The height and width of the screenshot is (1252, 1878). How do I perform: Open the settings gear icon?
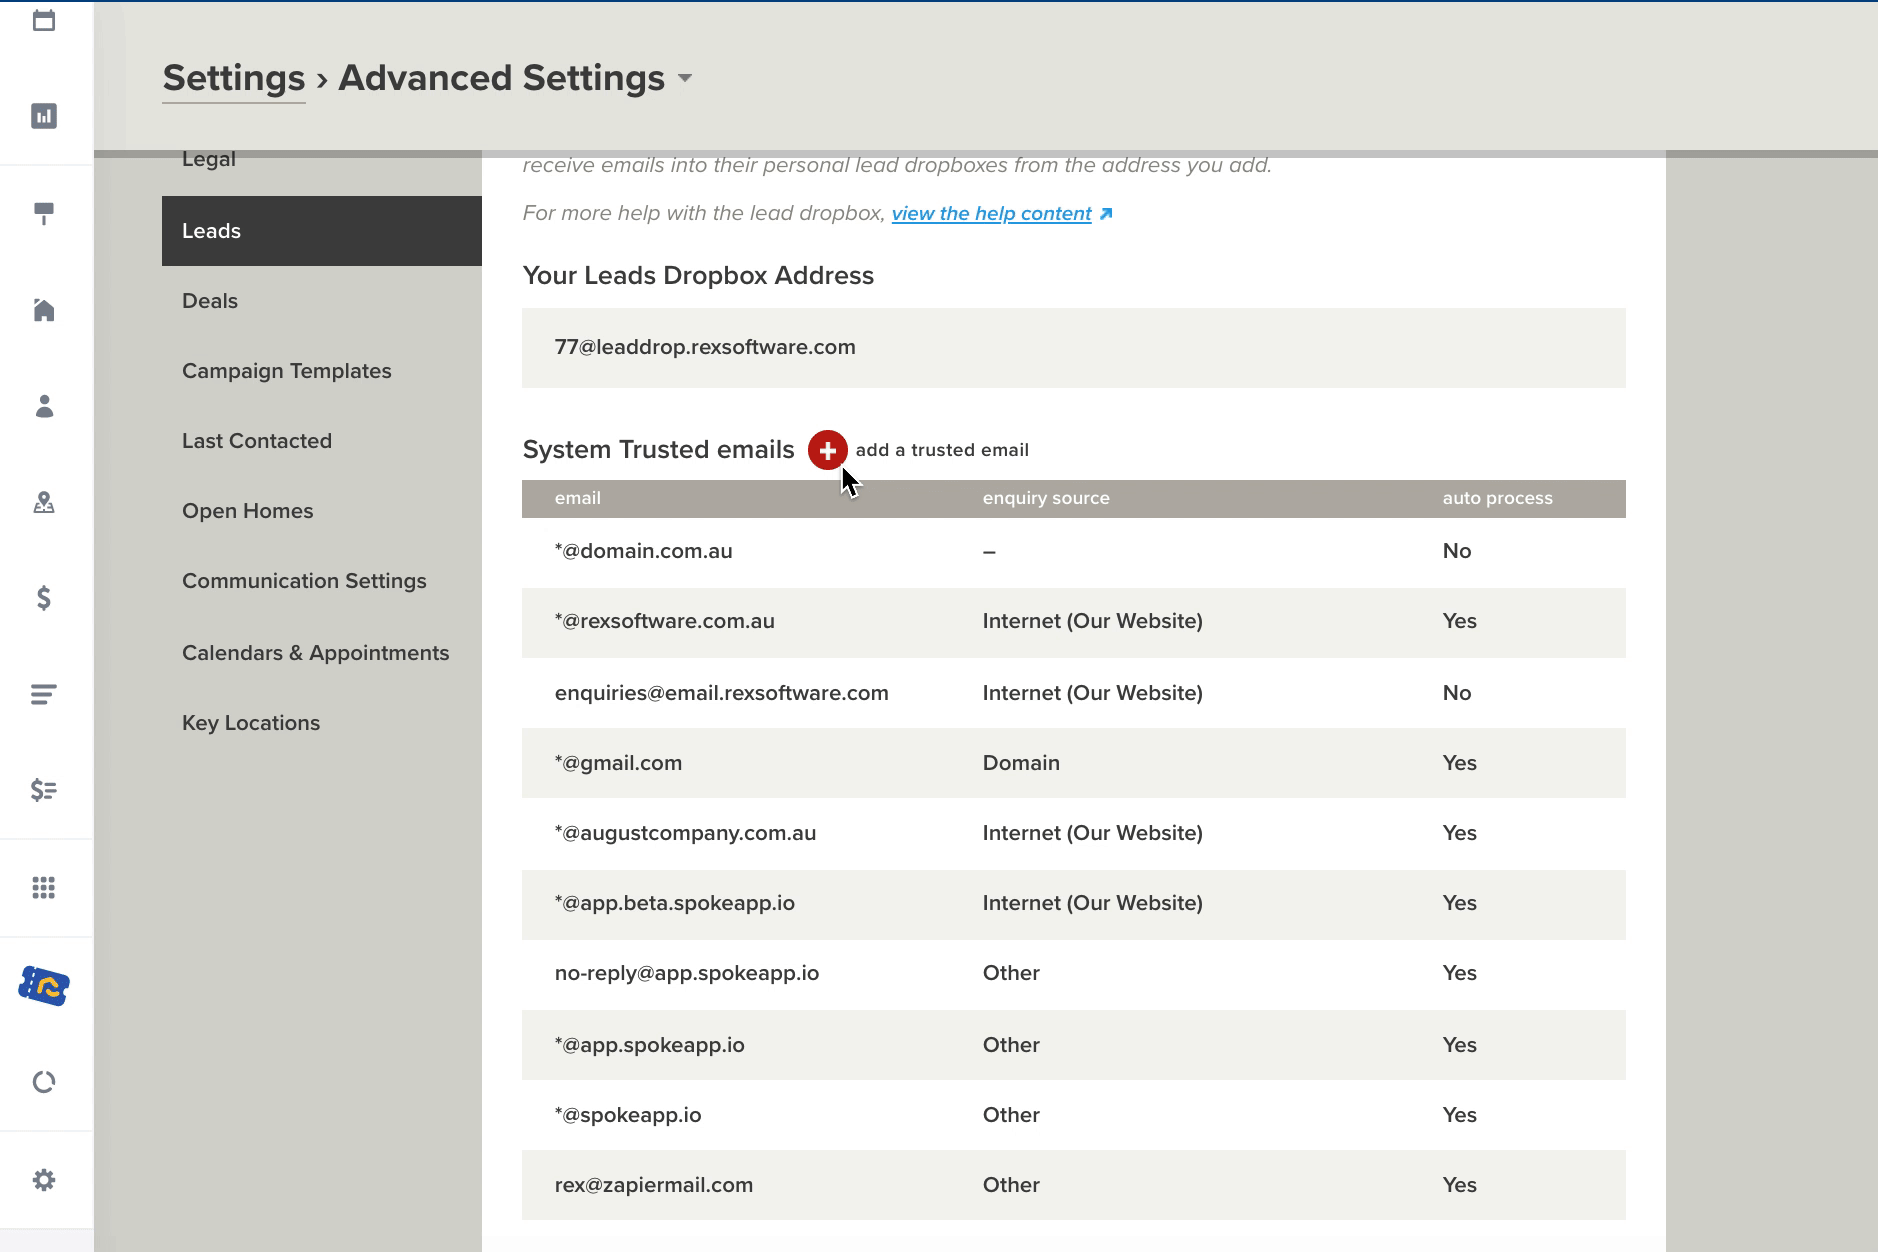pyautogui.click(x=44, y=1180)
